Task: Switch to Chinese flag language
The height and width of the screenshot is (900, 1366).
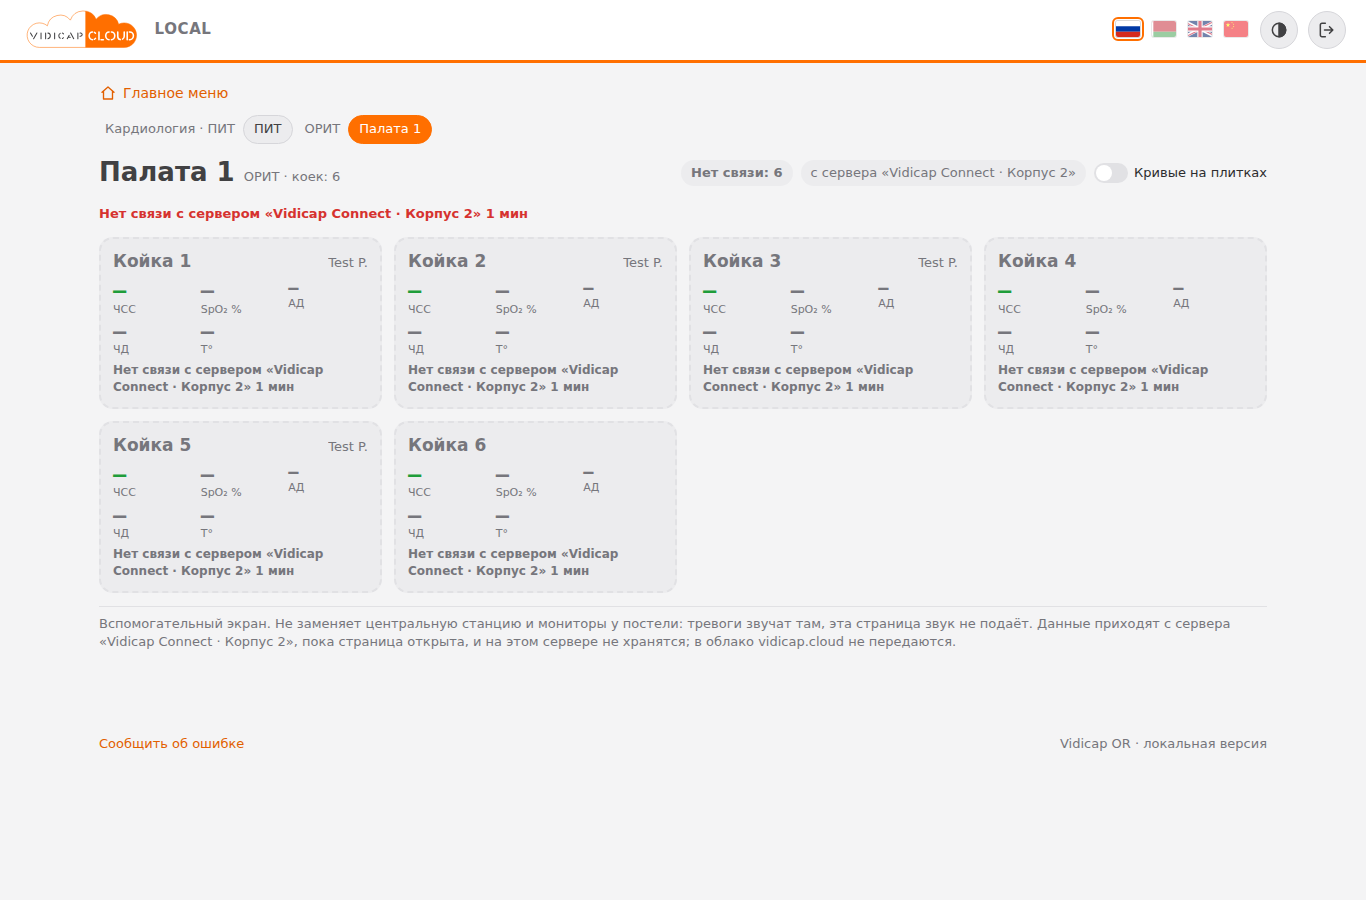Action: tap(1236, 29)
